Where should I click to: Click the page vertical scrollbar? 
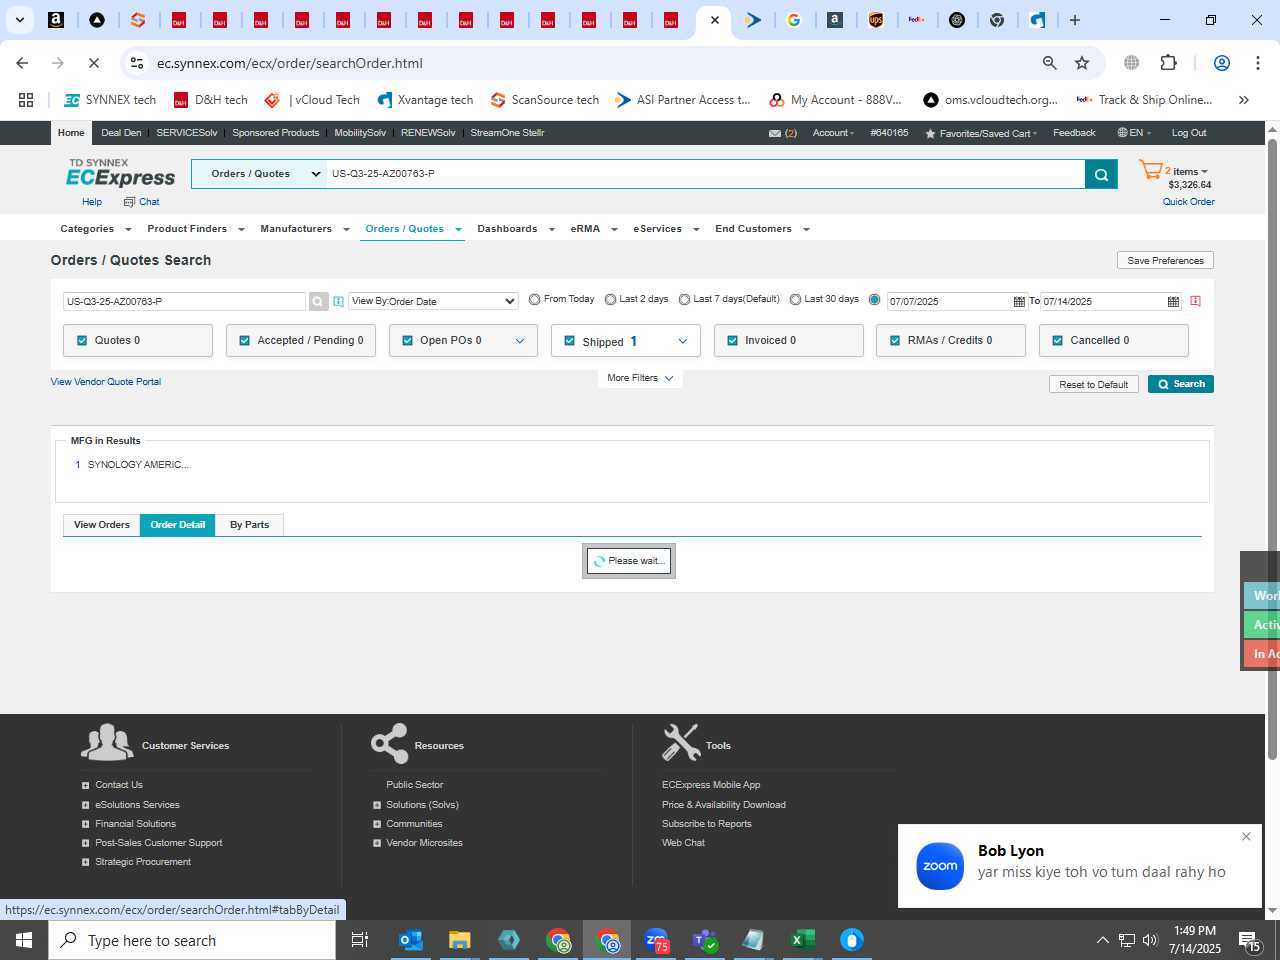[1273, 450]
